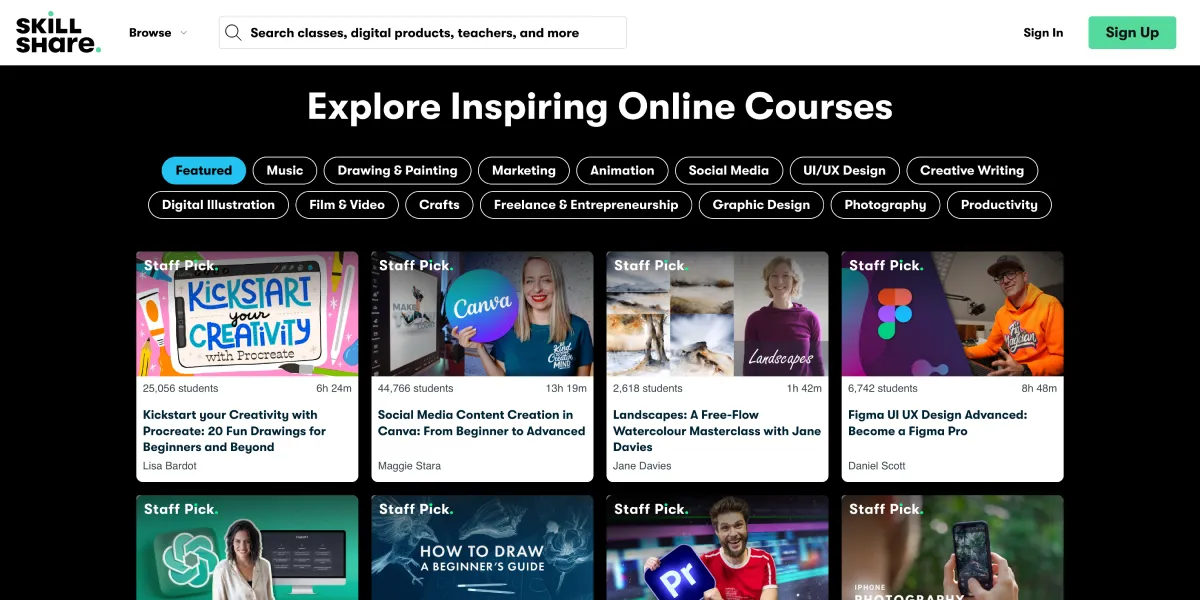The image size is (1200, 600).
Task: Open the Figma course thumbnail
Action: coord(952,314)
